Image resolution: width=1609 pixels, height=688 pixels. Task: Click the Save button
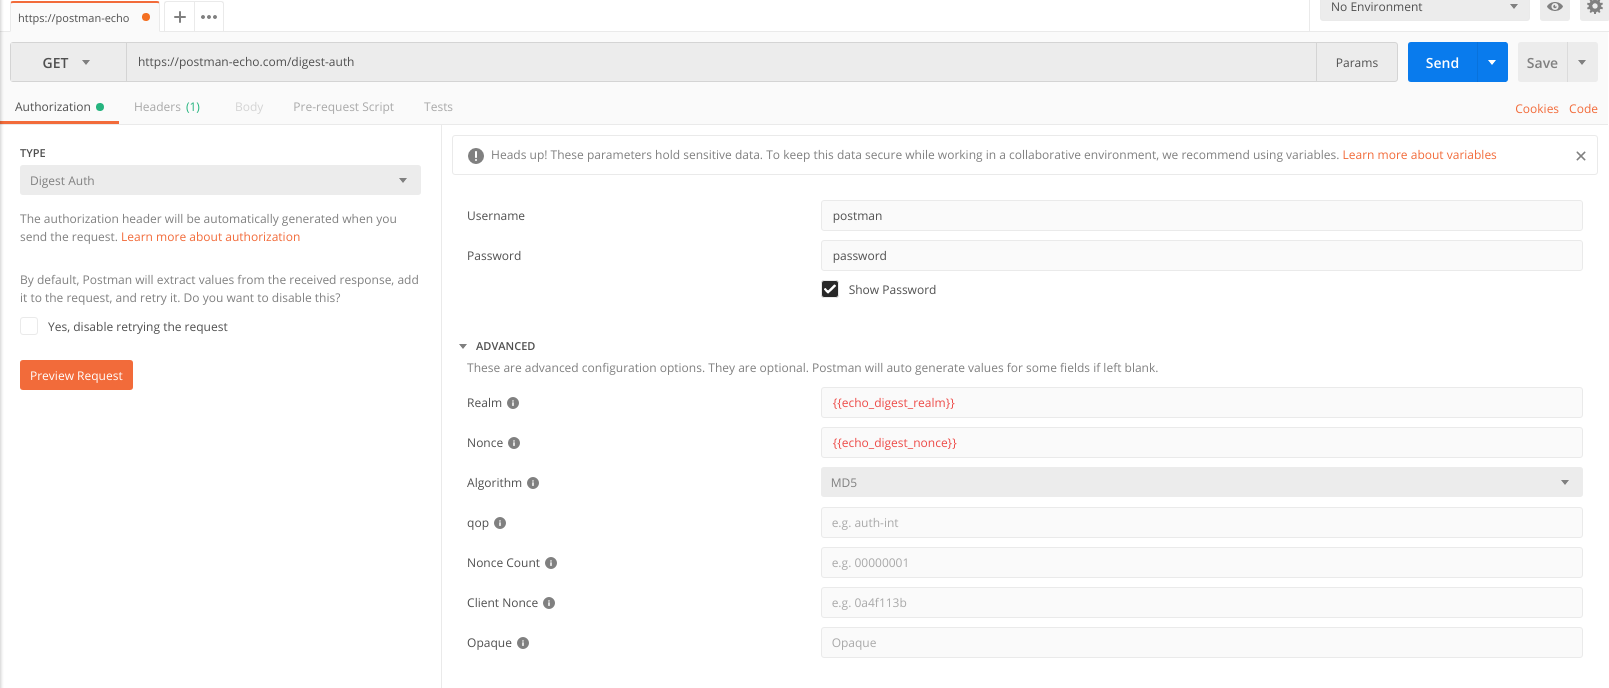point(1542,62)
